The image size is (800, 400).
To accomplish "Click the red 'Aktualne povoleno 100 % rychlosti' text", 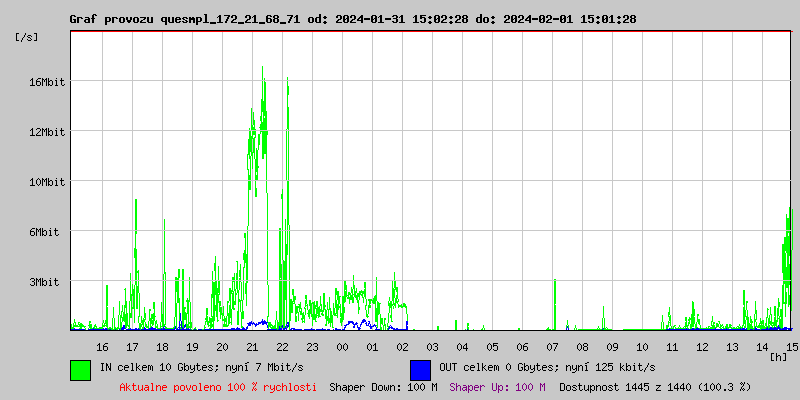I will point(218,387).
